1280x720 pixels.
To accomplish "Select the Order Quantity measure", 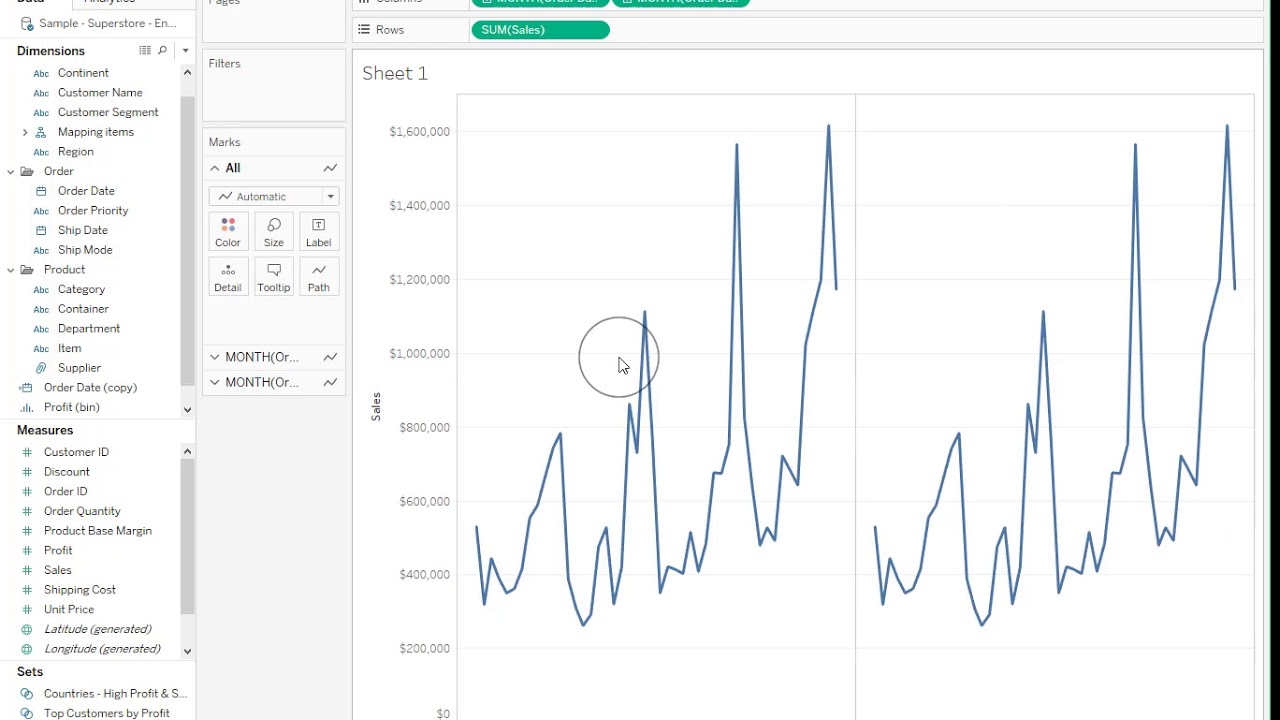I will click(x=82, y=511).
